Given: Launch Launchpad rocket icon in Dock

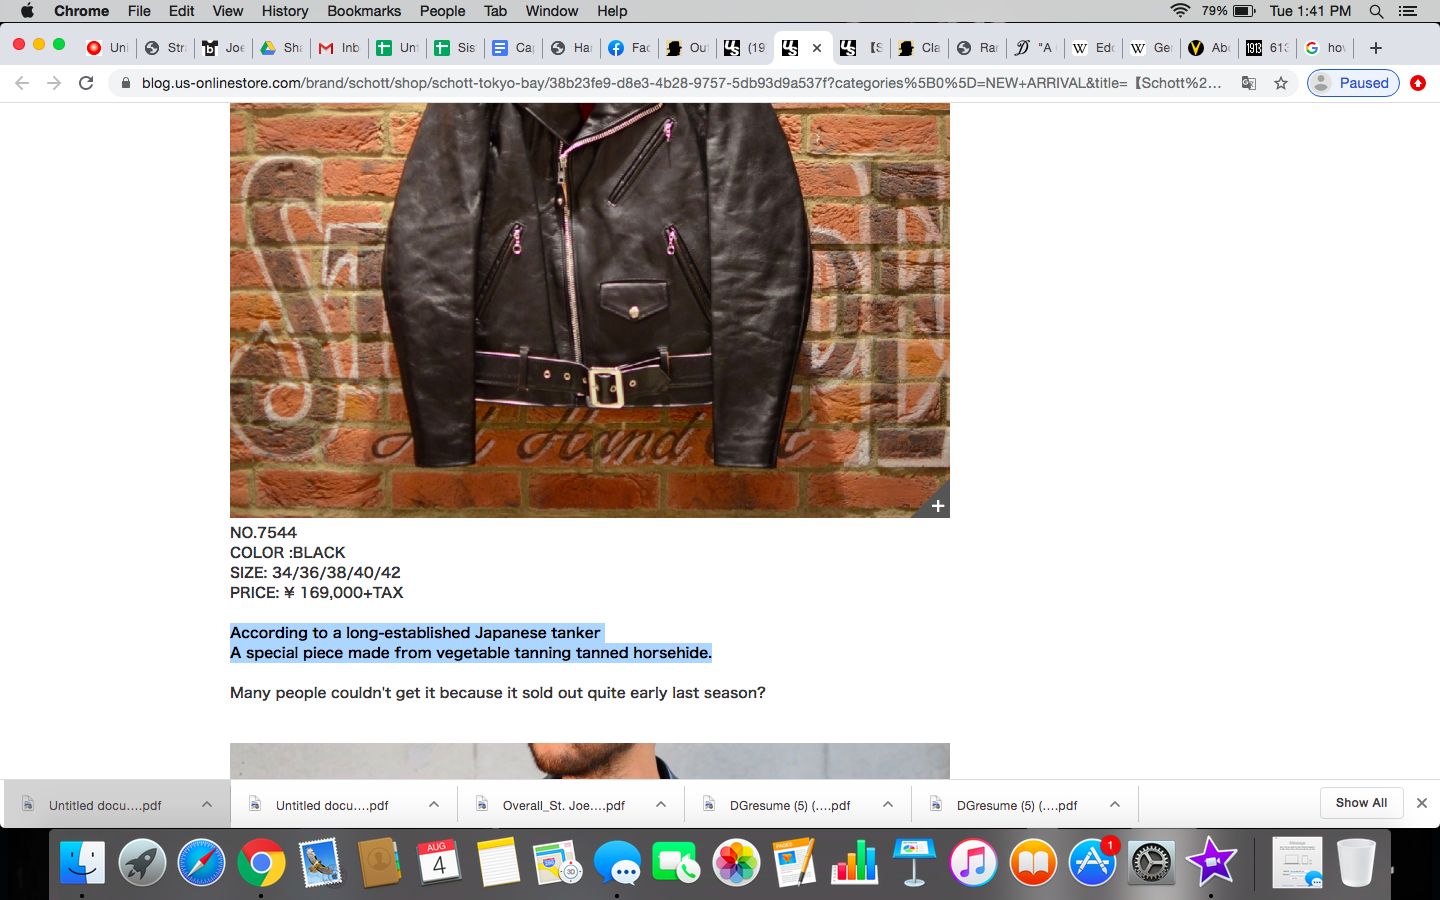Looking at the screenshot, I should click(x=142, y=862).
